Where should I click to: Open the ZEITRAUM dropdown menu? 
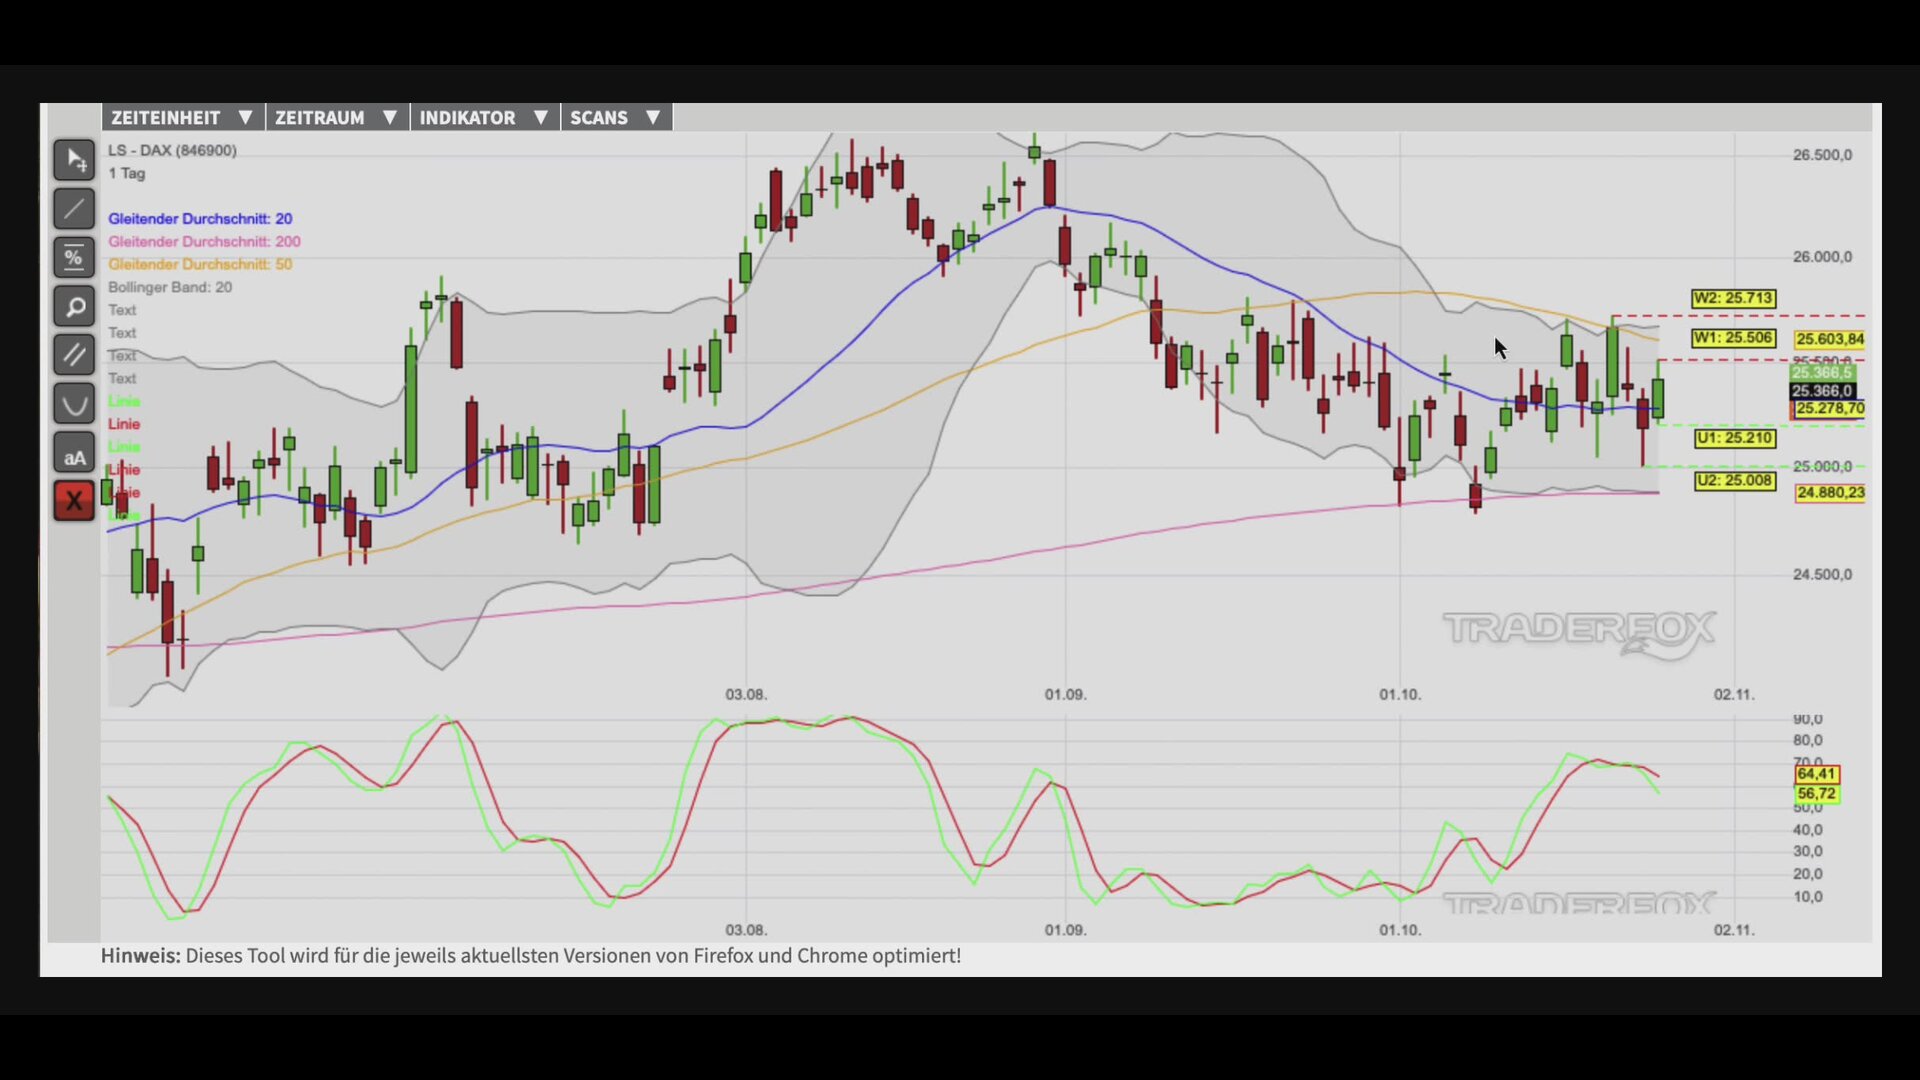(x=337, y=117)
